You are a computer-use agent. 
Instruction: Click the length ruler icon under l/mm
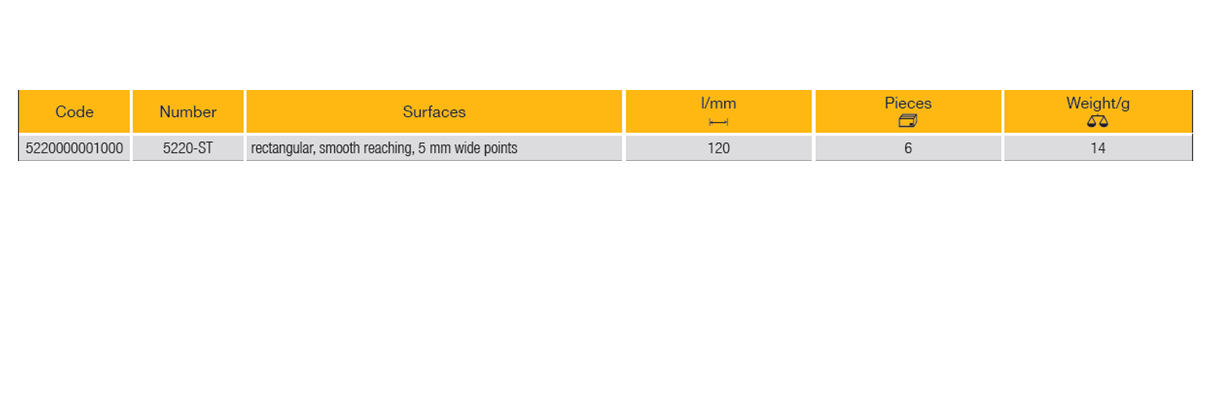(718, 122)
